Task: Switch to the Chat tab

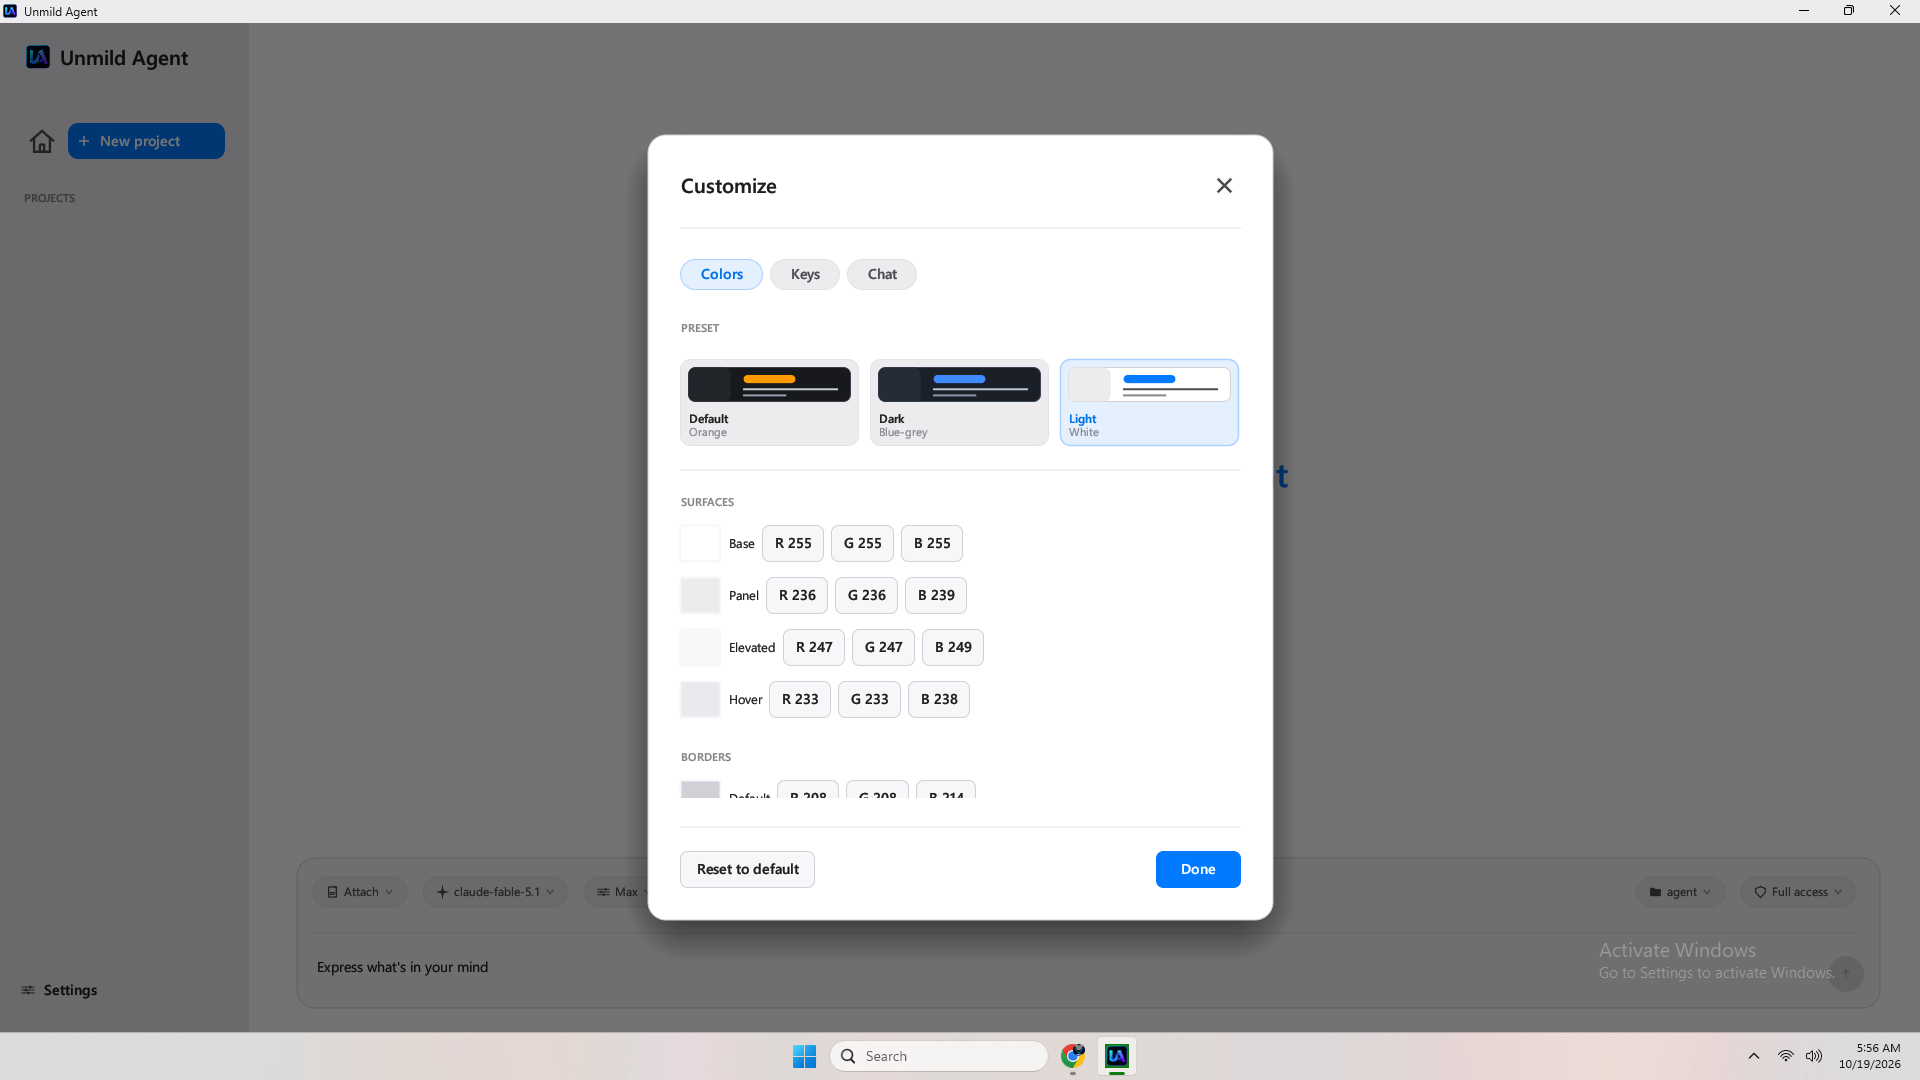Action: pos(882,274)
